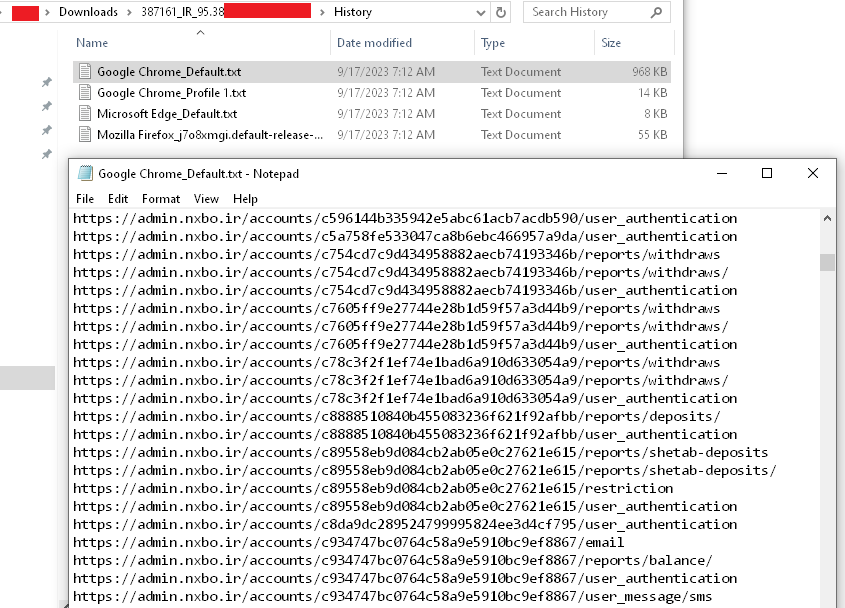The height and width of the screenshot is (608, 845).
Task: Refresh the History folder view
Action: pos(501,12)
